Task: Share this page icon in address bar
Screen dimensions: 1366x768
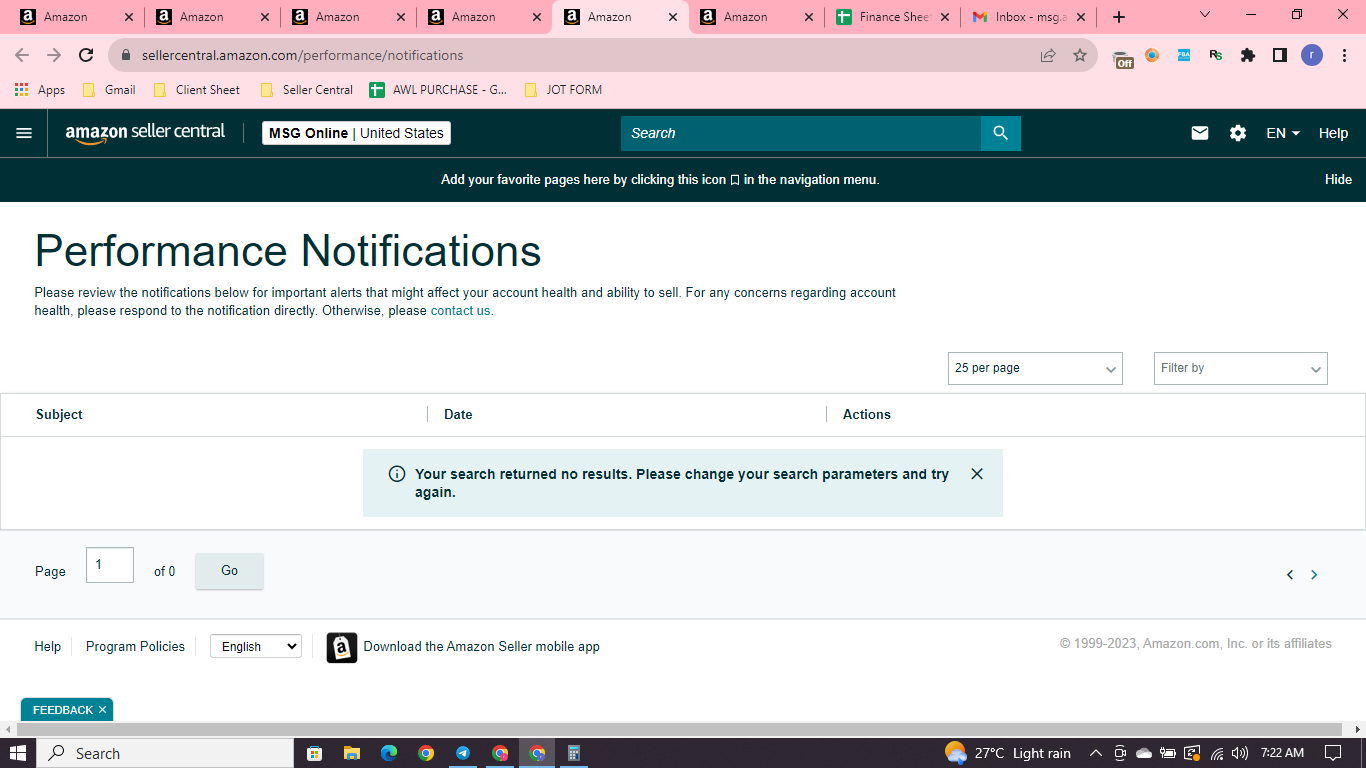Action: 1048,55
